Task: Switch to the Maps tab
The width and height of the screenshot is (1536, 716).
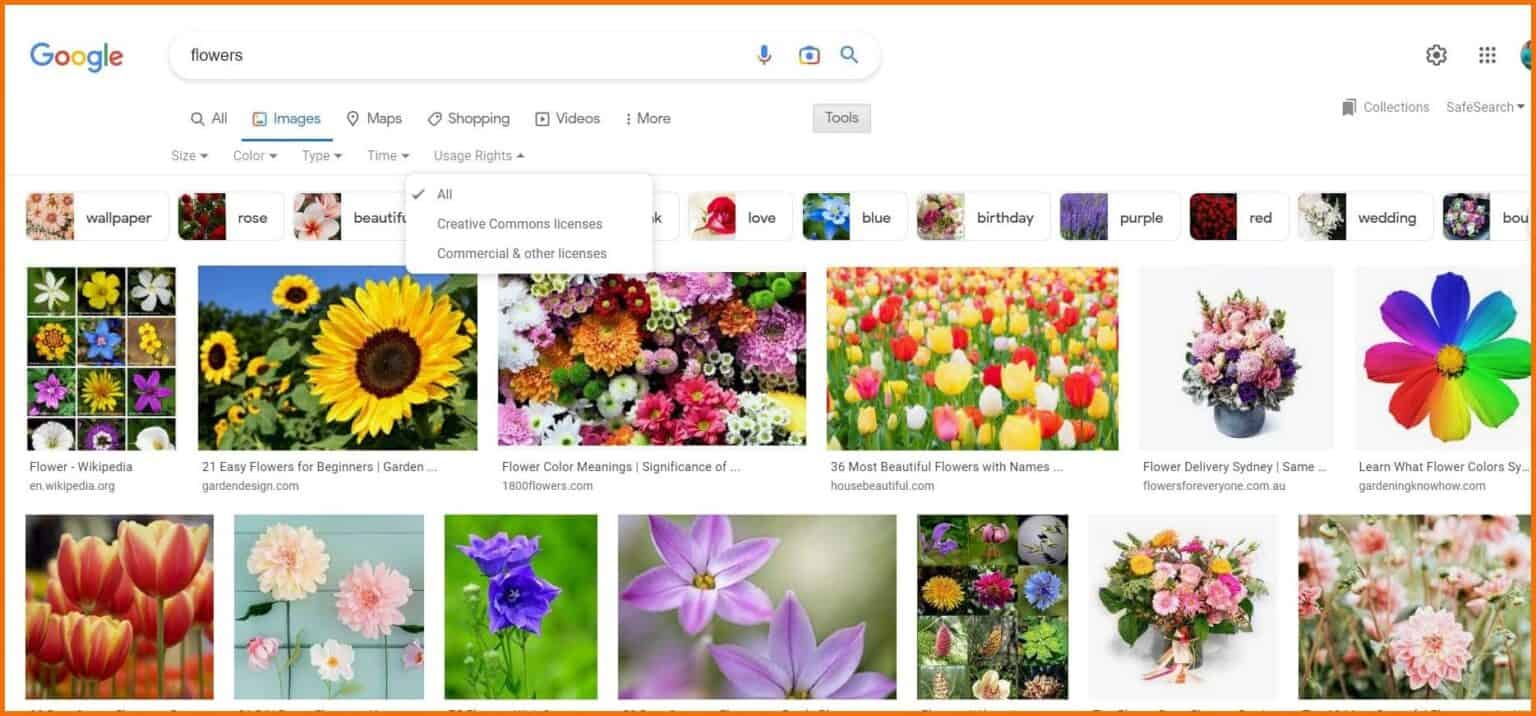Action: [x=375, y=118]
